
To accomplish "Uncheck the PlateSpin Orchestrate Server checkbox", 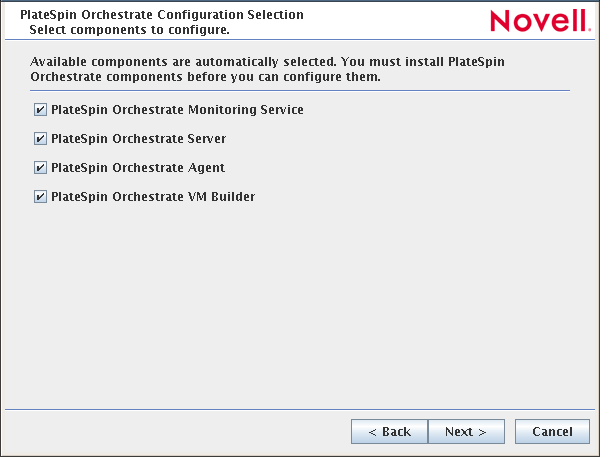I will pos(40,139).
